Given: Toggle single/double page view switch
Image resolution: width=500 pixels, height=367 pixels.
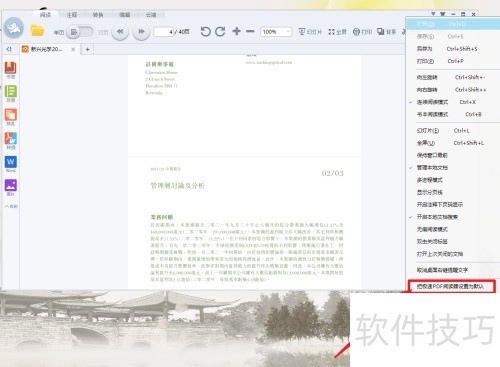Looking at the screenshot, I should [80, 32].
